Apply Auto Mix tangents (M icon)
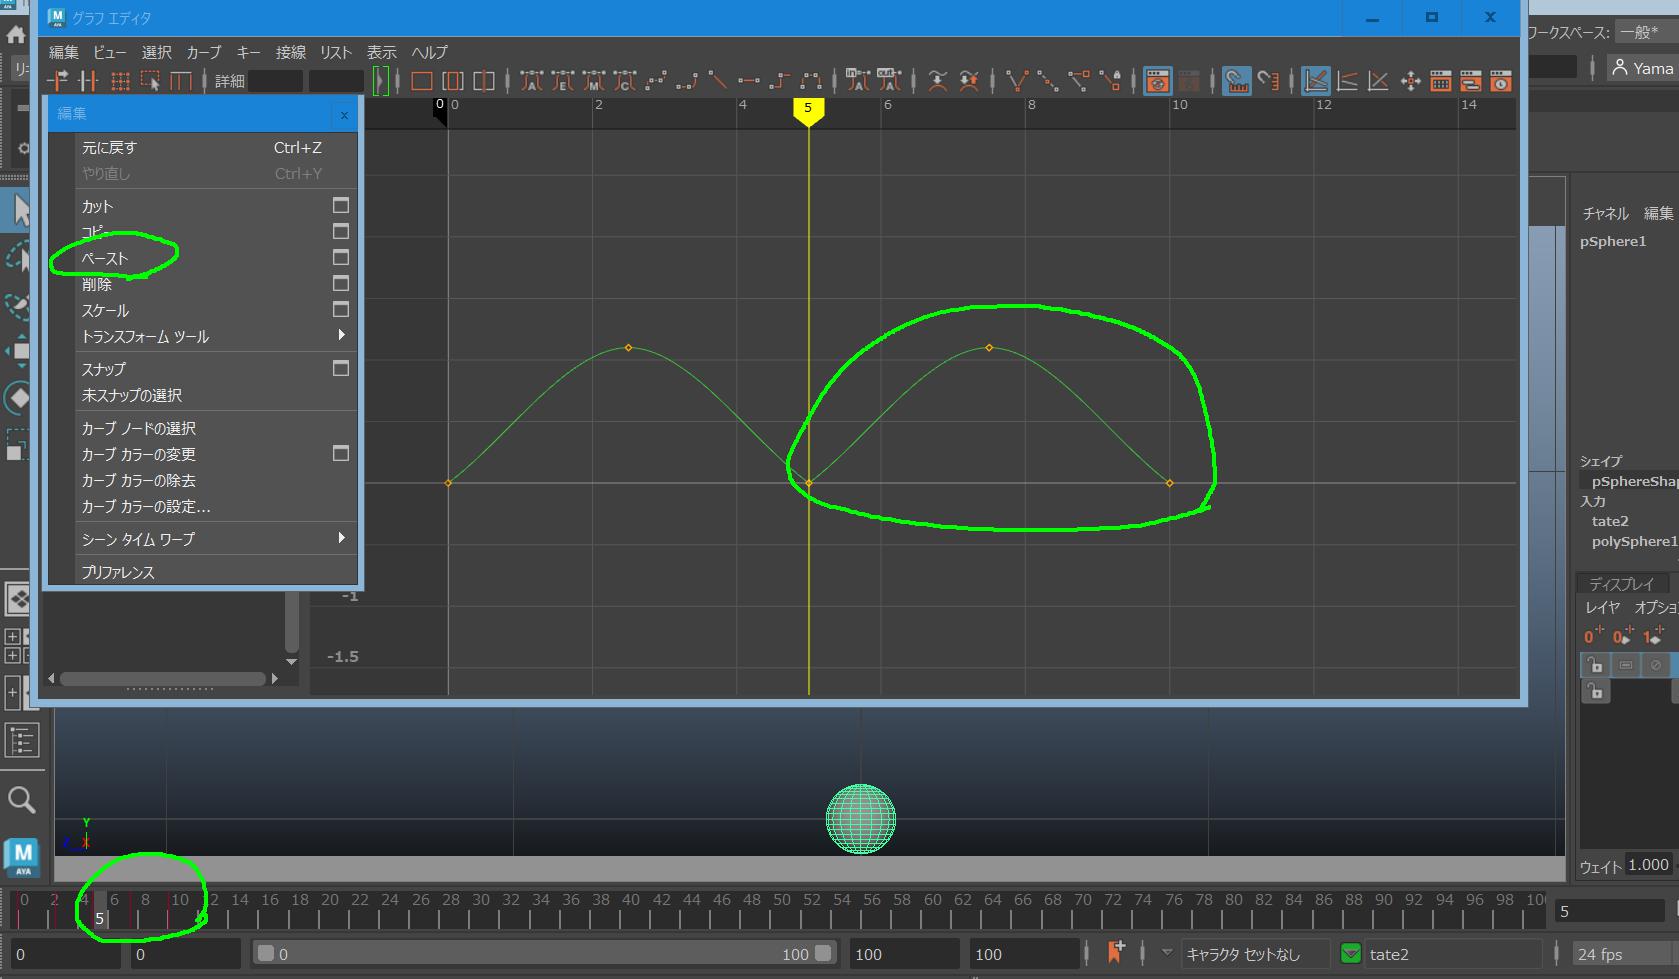 pos(594,81)
